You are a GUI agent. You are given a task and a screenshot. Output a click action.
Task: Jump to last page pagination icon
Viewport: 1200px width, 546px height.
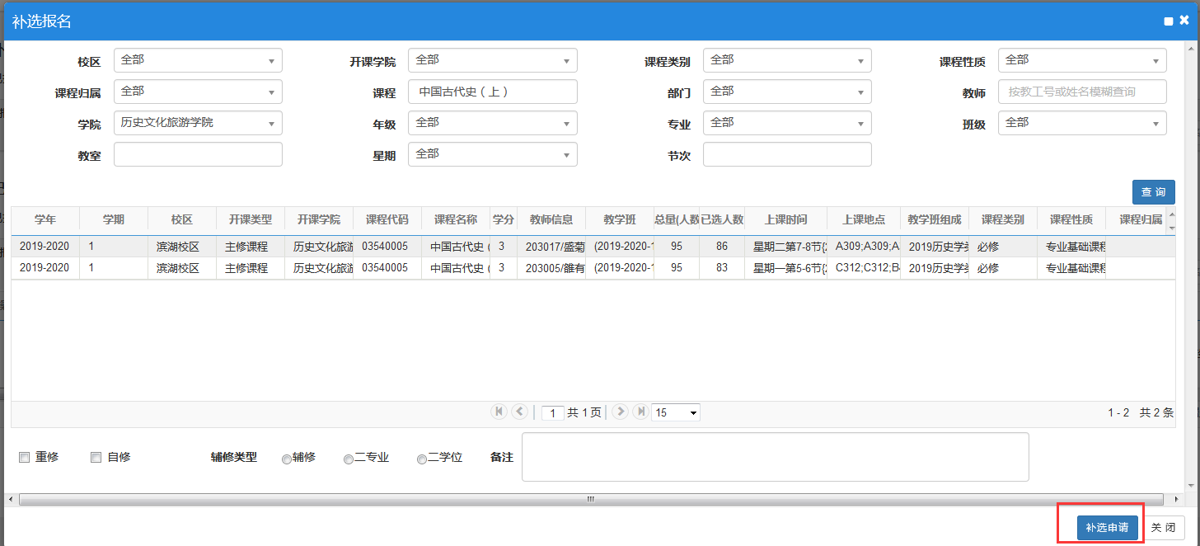640,412
